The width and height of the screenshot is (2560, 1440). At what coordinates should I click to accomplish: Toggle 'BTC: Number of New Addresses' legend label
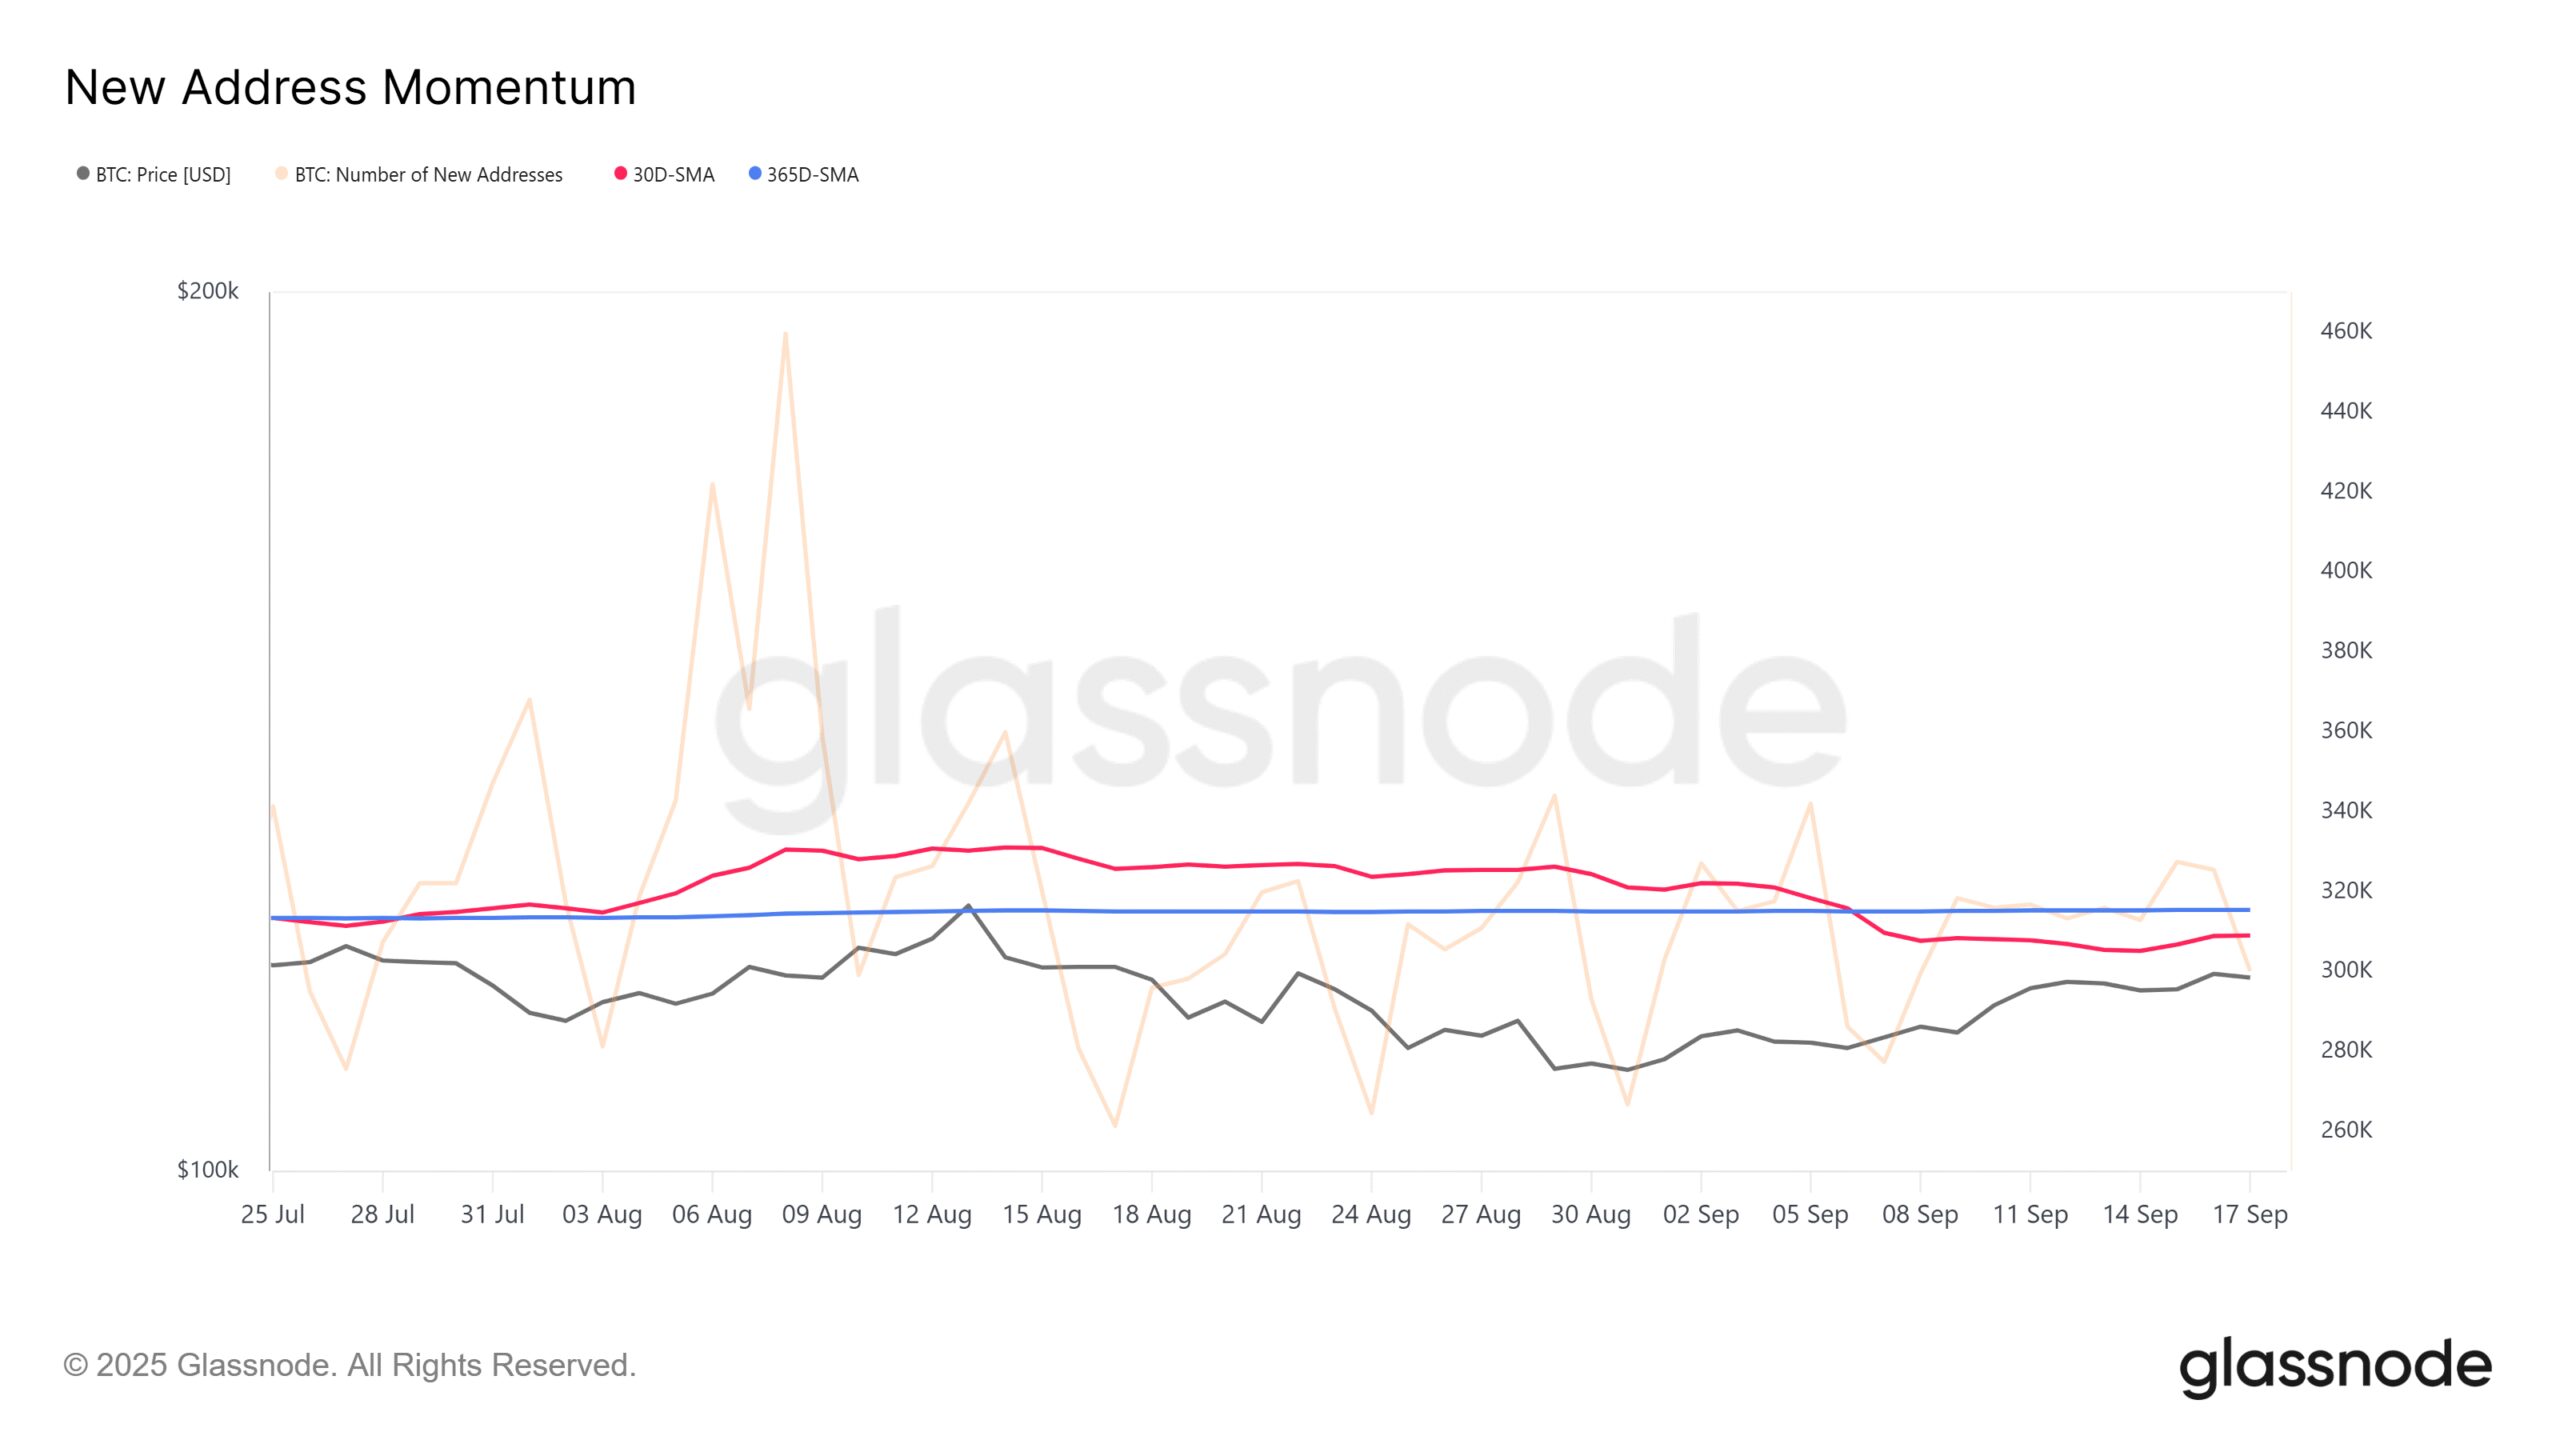click(428, 175)
